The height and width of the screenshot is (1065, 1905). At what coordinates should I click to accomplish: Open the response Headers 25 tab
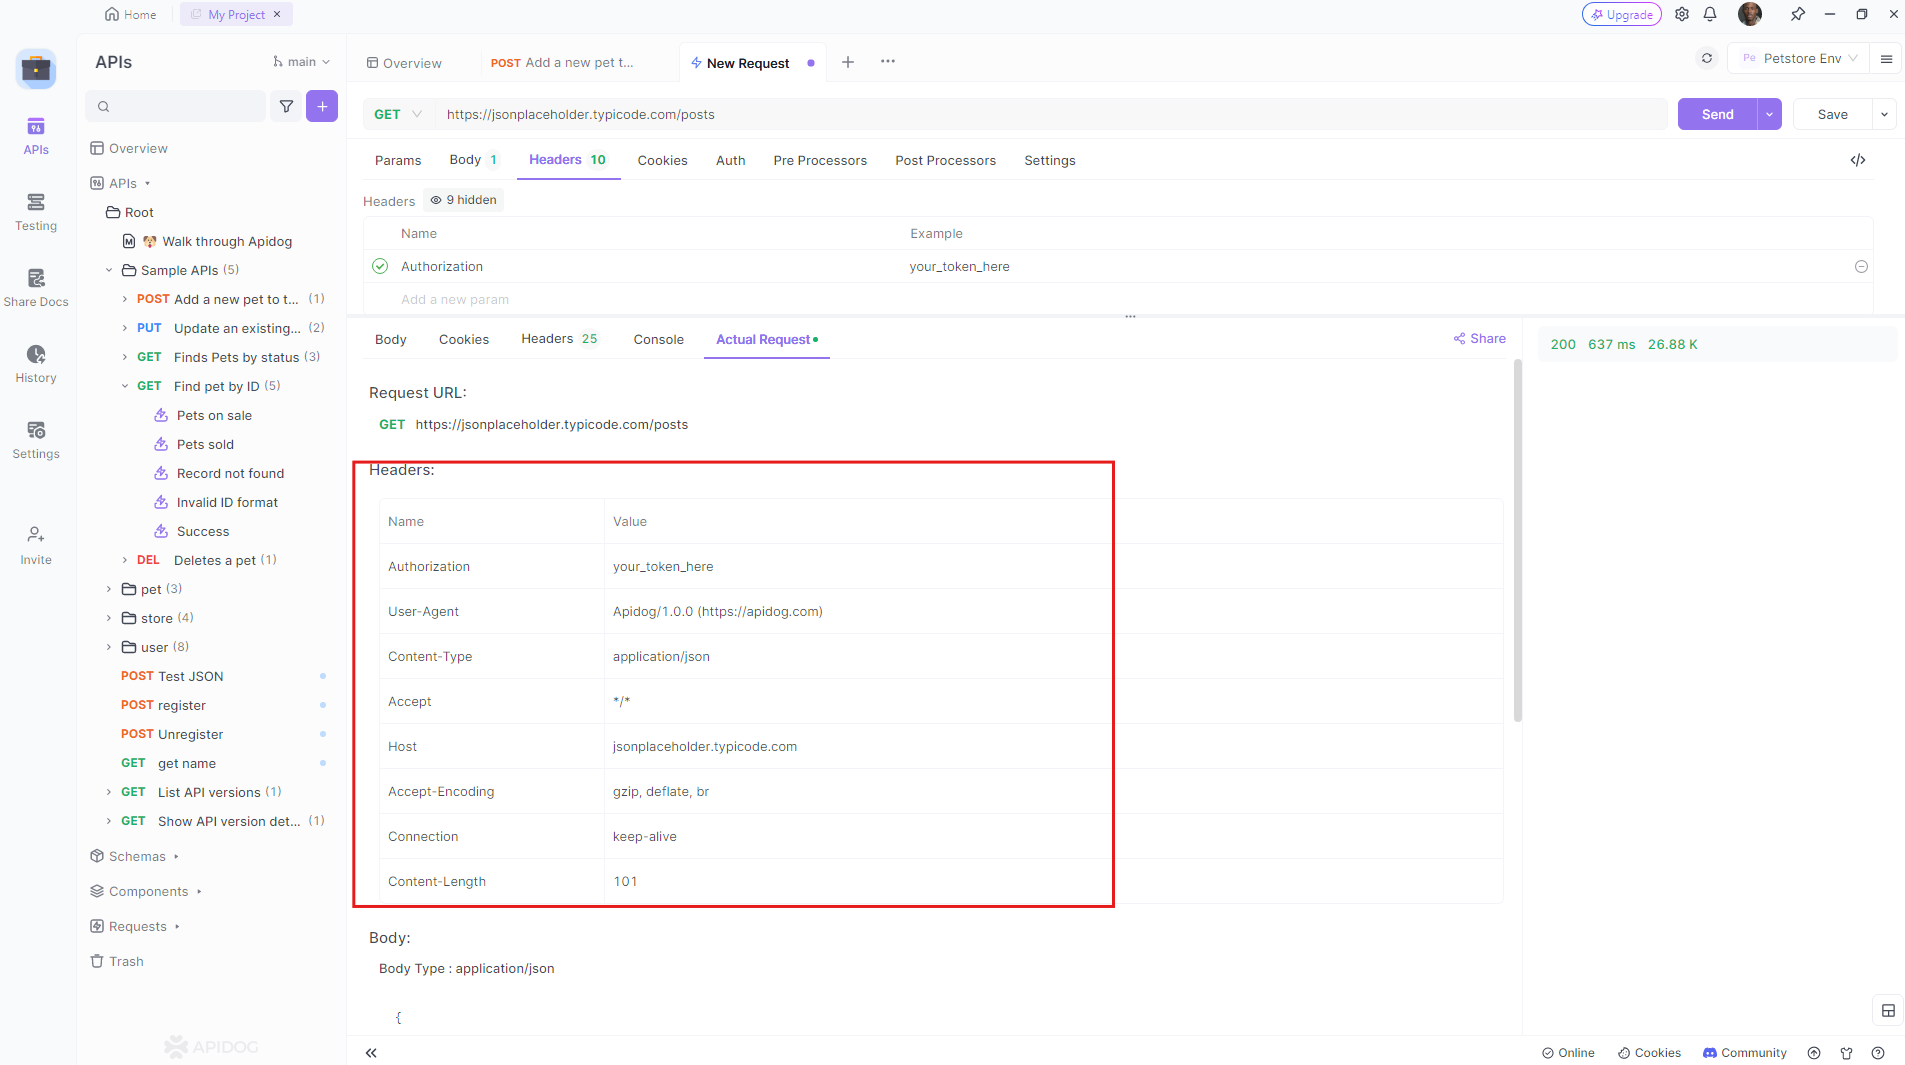coord(559,339)
